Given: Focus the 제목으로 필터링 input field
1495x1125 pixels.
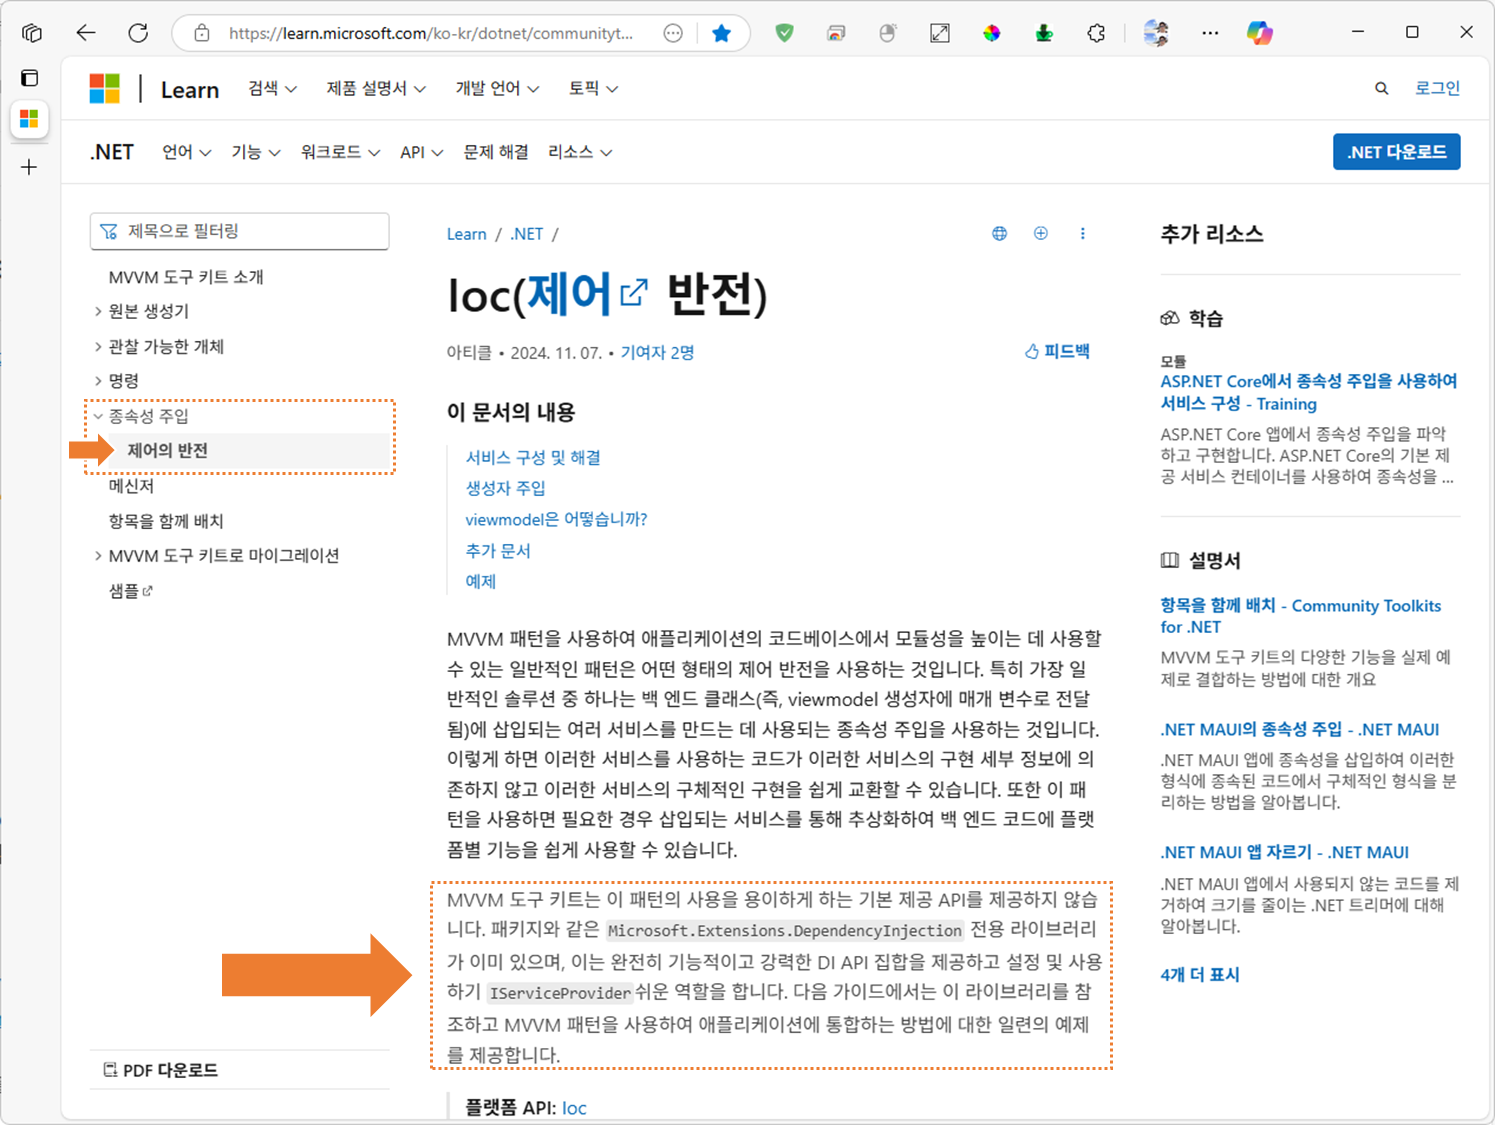Looking at the screenshot, I should (x=240, y=231).
